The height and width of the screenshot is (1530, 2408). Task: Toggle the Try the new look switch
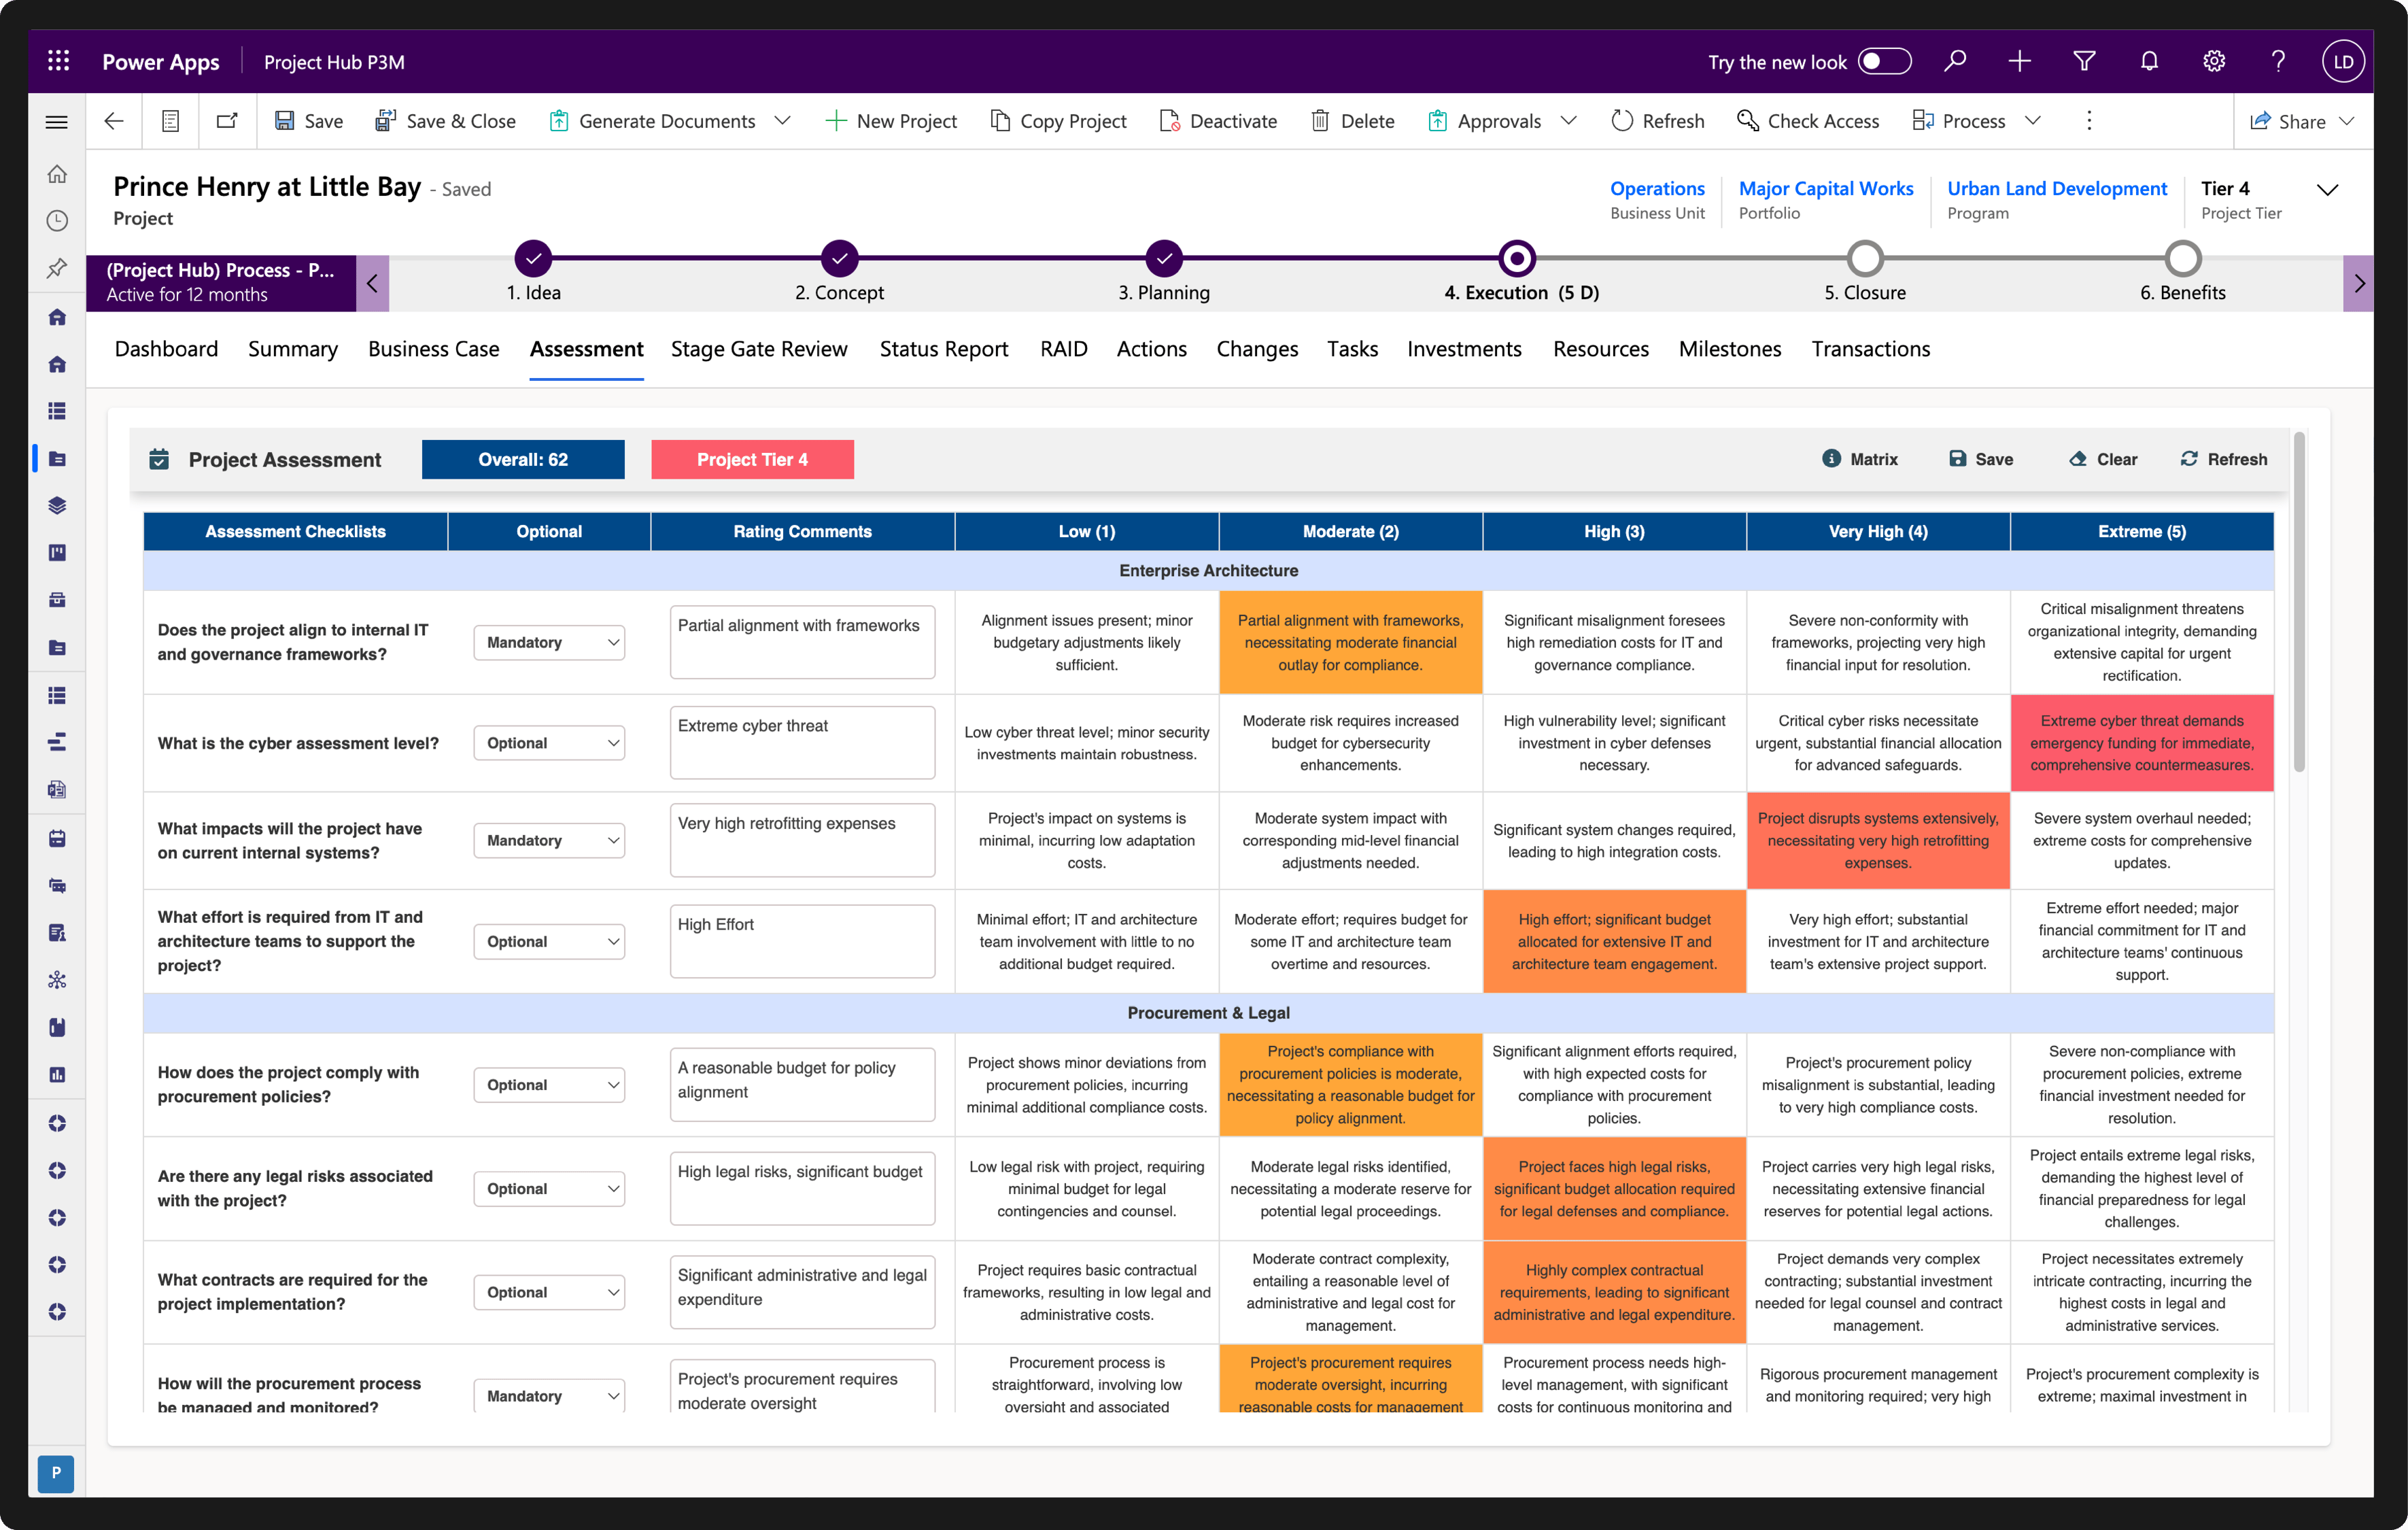click(1884, 61)
